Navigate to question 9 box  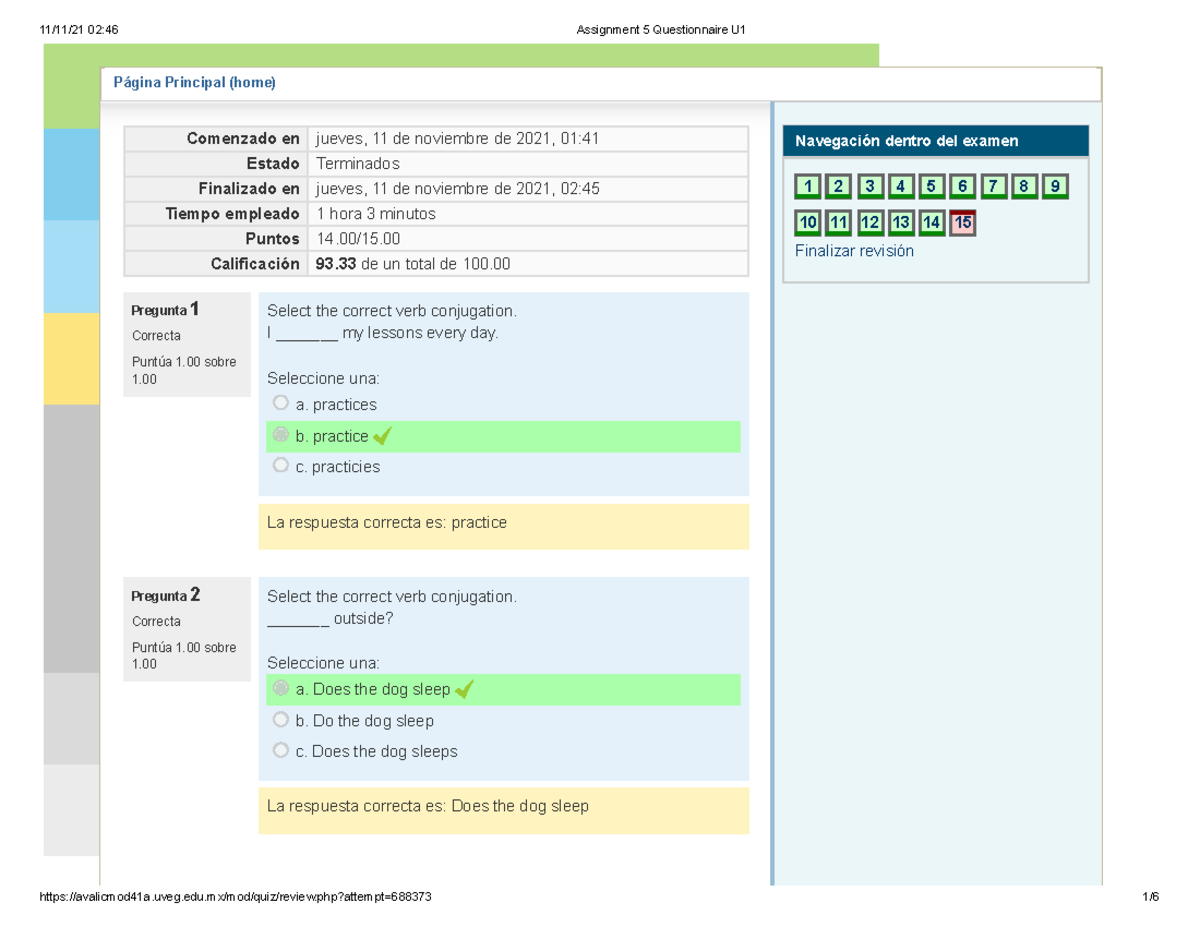pos(1055,187)
